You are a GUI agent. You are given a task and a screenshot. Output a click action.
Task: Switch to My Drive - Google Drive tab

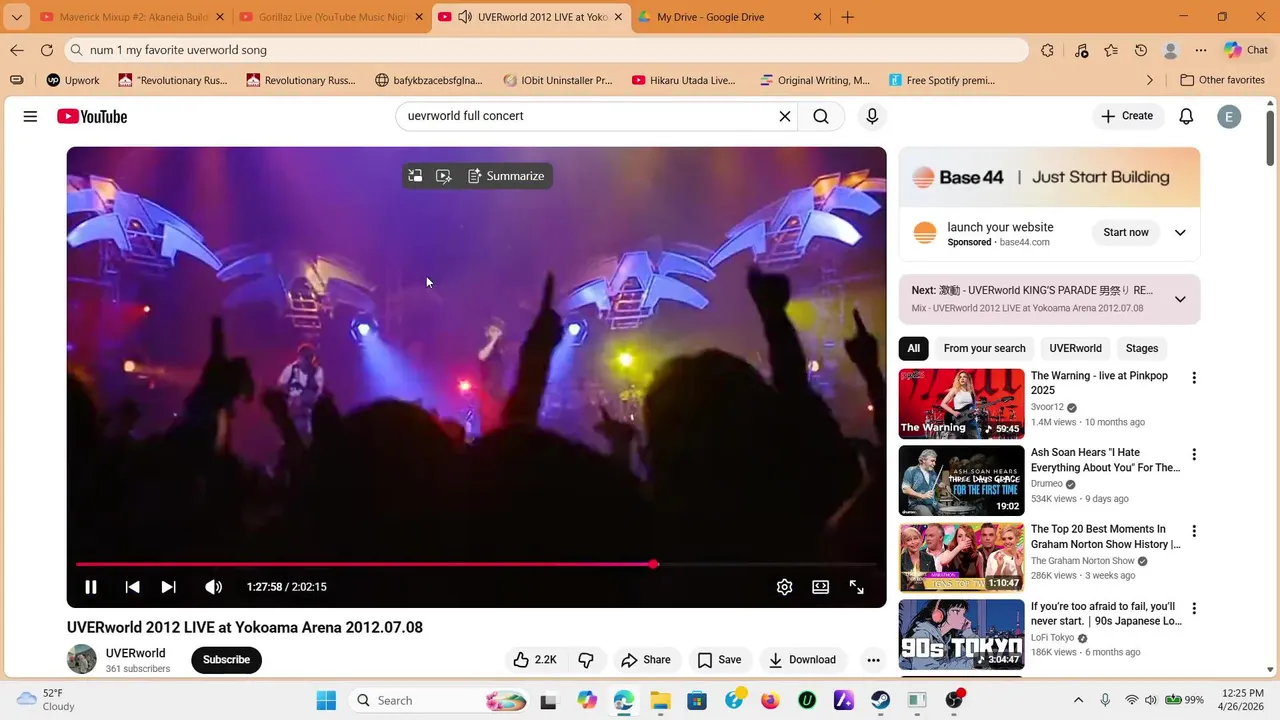pos(731,17)
